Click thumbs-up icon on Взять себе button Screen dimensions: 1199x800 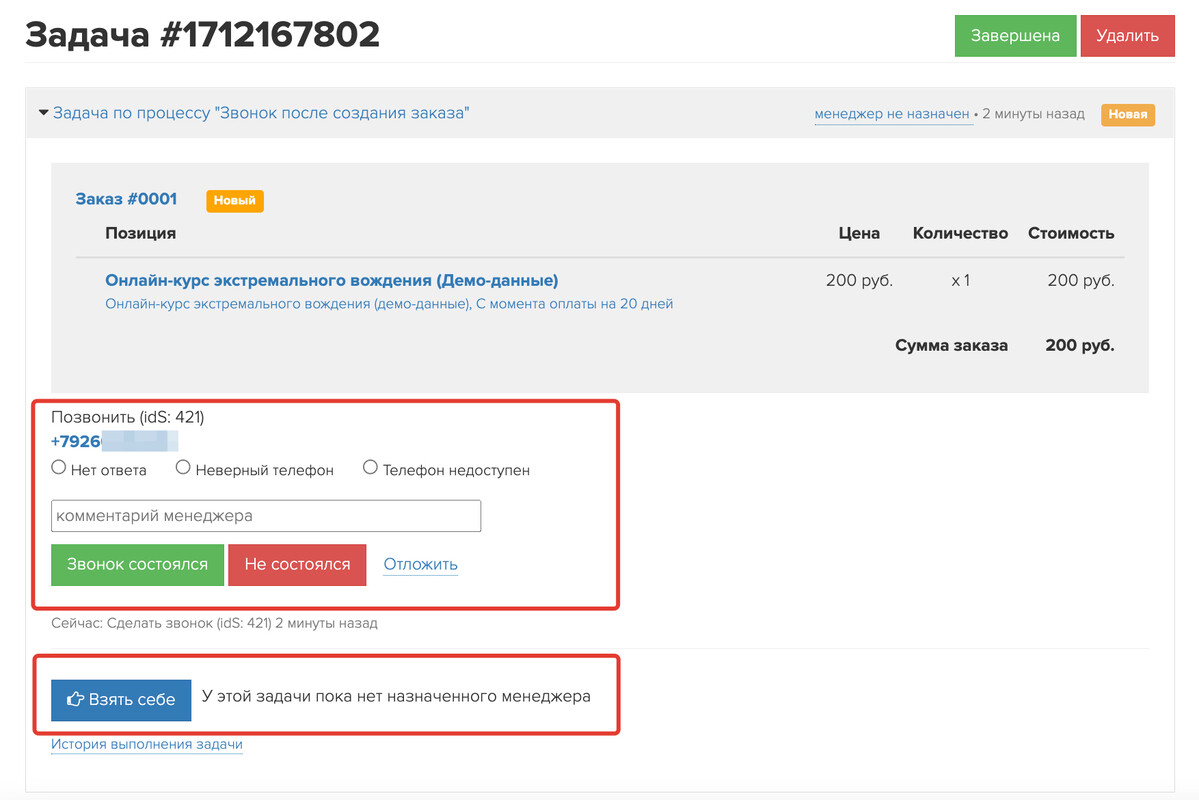click(x=75, y=699)
